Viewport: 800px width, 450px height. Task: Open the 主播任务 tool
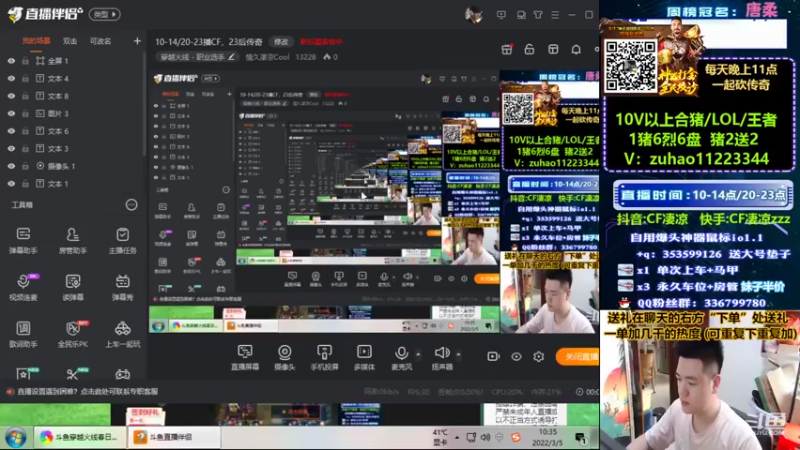[122, 240]
